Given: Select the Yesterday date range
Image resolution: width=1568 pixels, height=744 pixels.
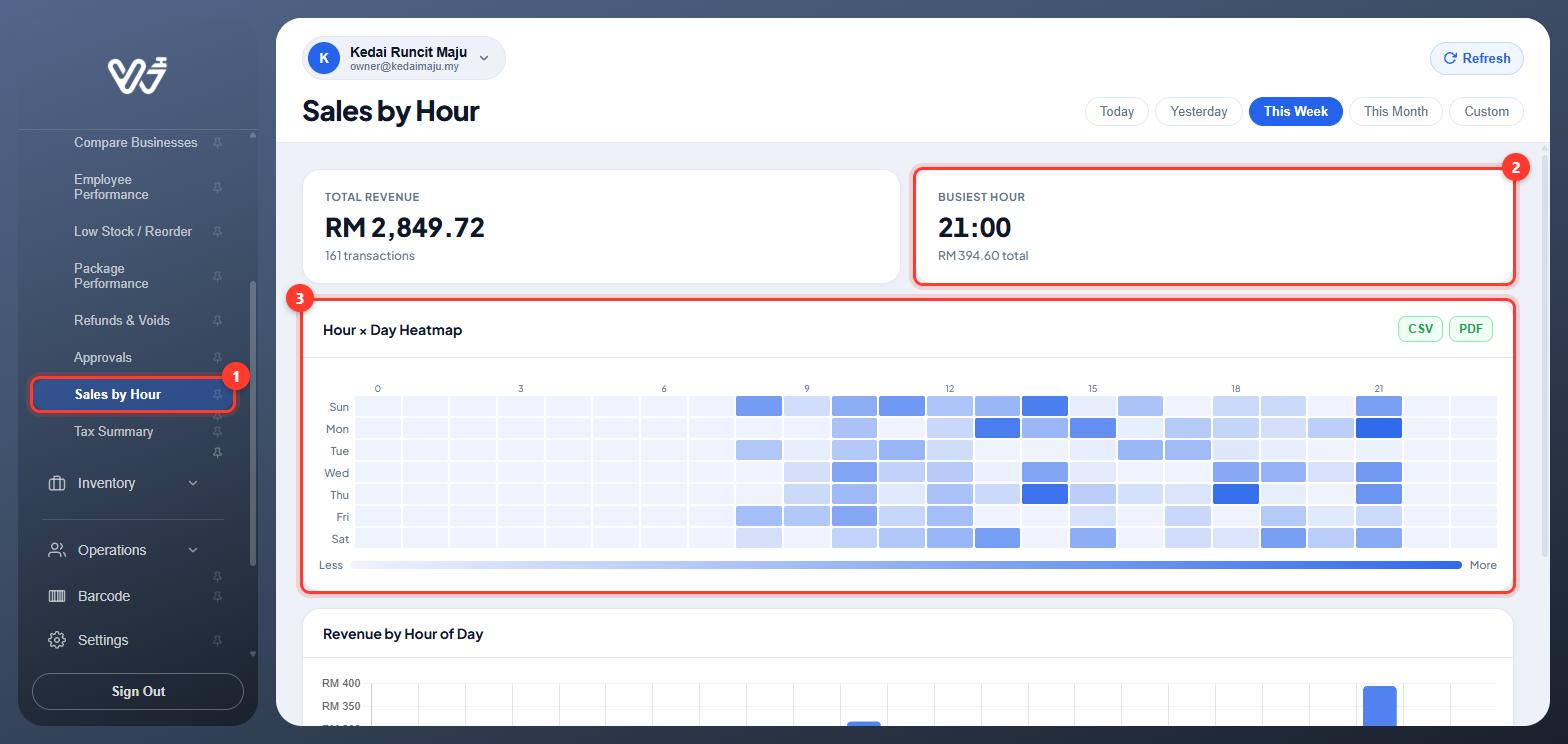Looking at the screenshot, I should pos(1199,111).
